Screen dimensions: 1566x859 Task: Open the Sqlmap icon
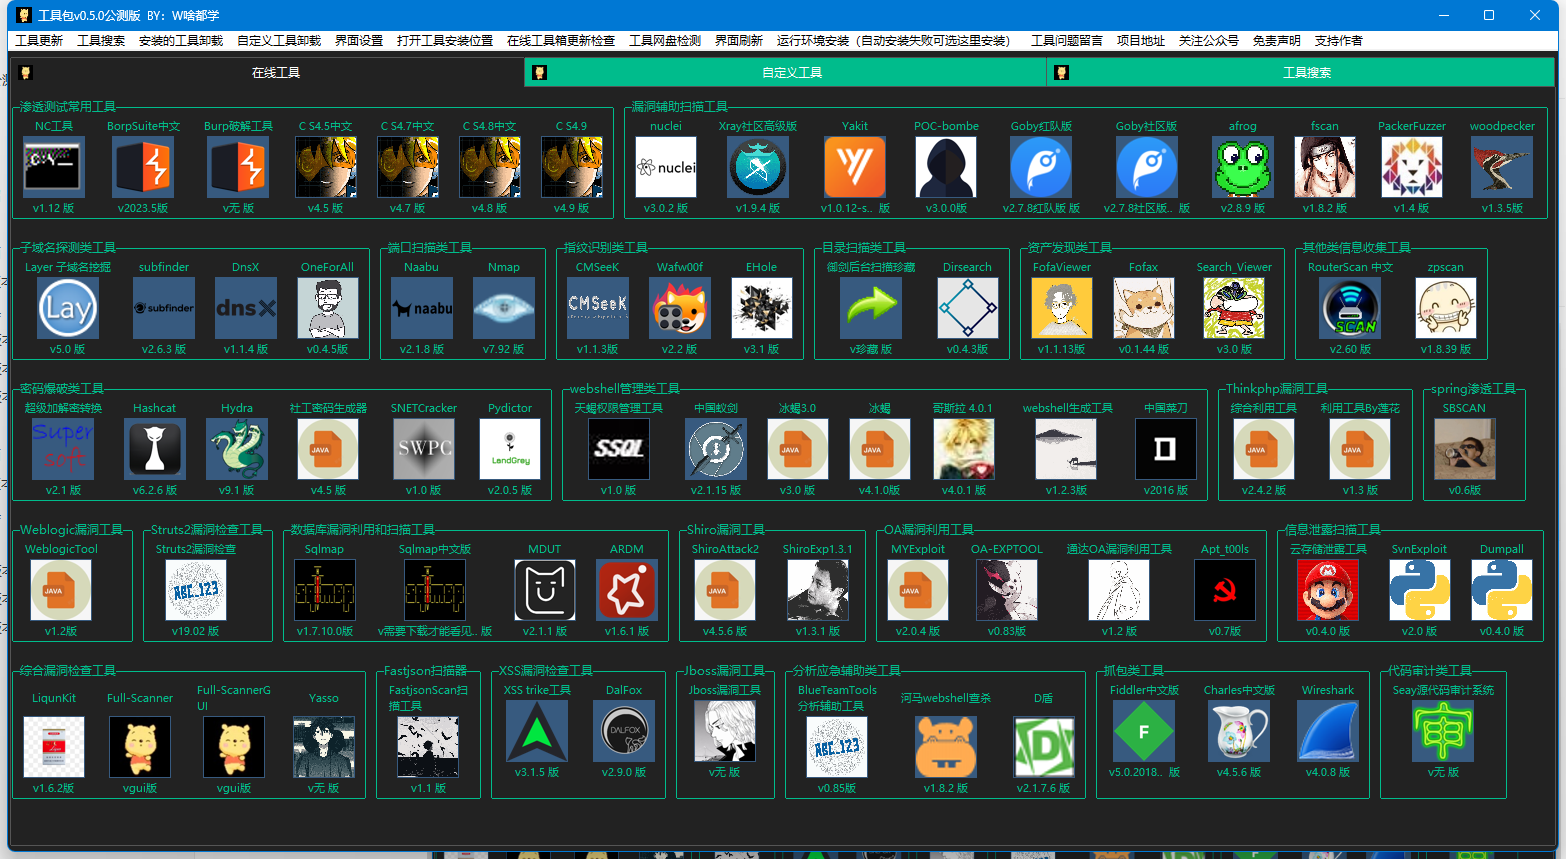click(325, 590)
